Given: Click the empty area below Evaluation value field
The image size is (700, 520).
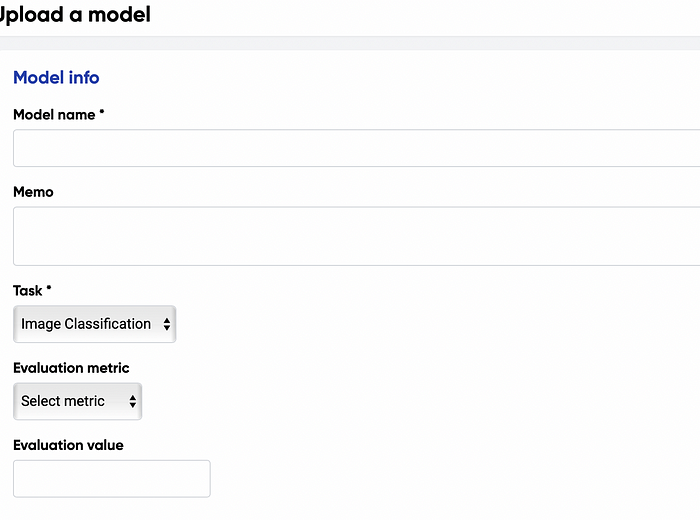Looking at the screenshot, I should click(350, 508).
